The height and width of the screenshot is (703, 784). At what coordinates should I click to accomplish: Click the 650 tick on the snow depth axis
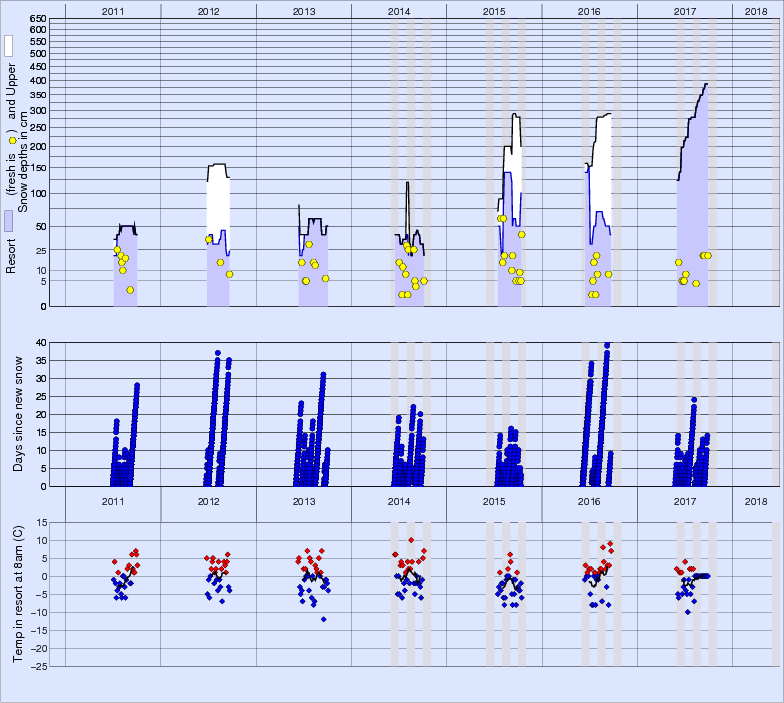(x=37, y=19)
